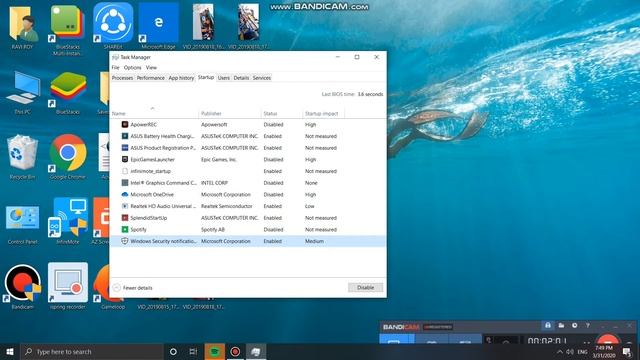
Task: Open Bandicam folder icon in header
Action: tap(561, 325)
